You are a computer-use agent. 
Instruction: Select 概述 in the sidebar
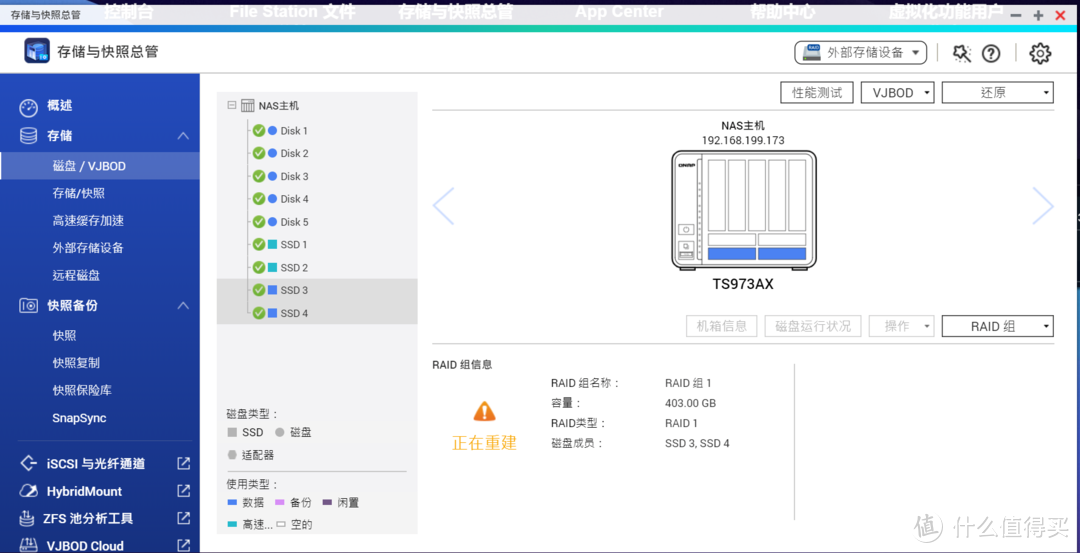click(59, 106)
